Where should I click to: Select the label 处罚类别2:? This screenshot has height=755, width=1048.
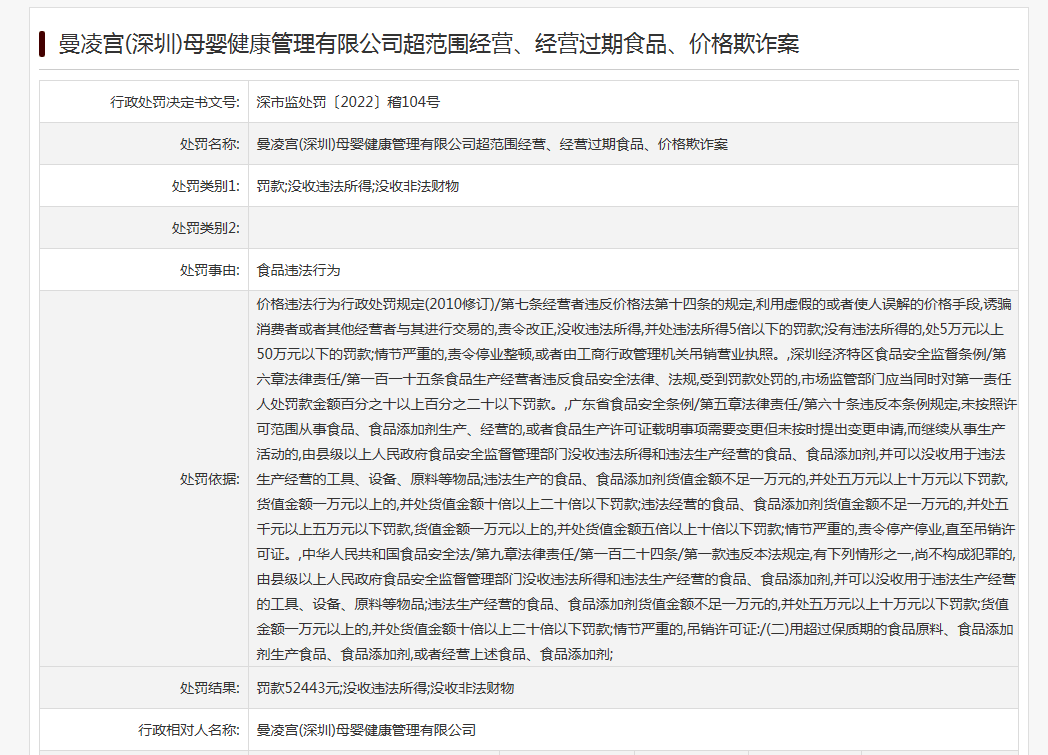[x=205, y=229]
